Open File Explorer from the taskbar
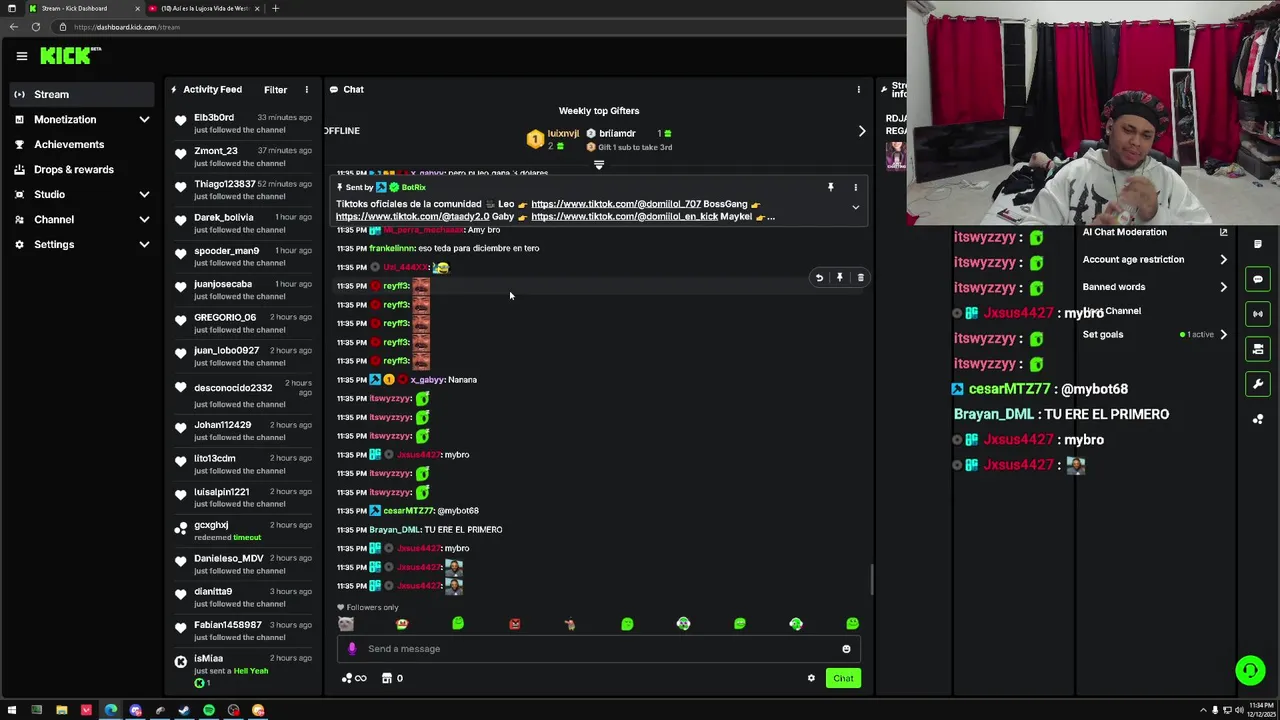 click(x=61, y=710)
